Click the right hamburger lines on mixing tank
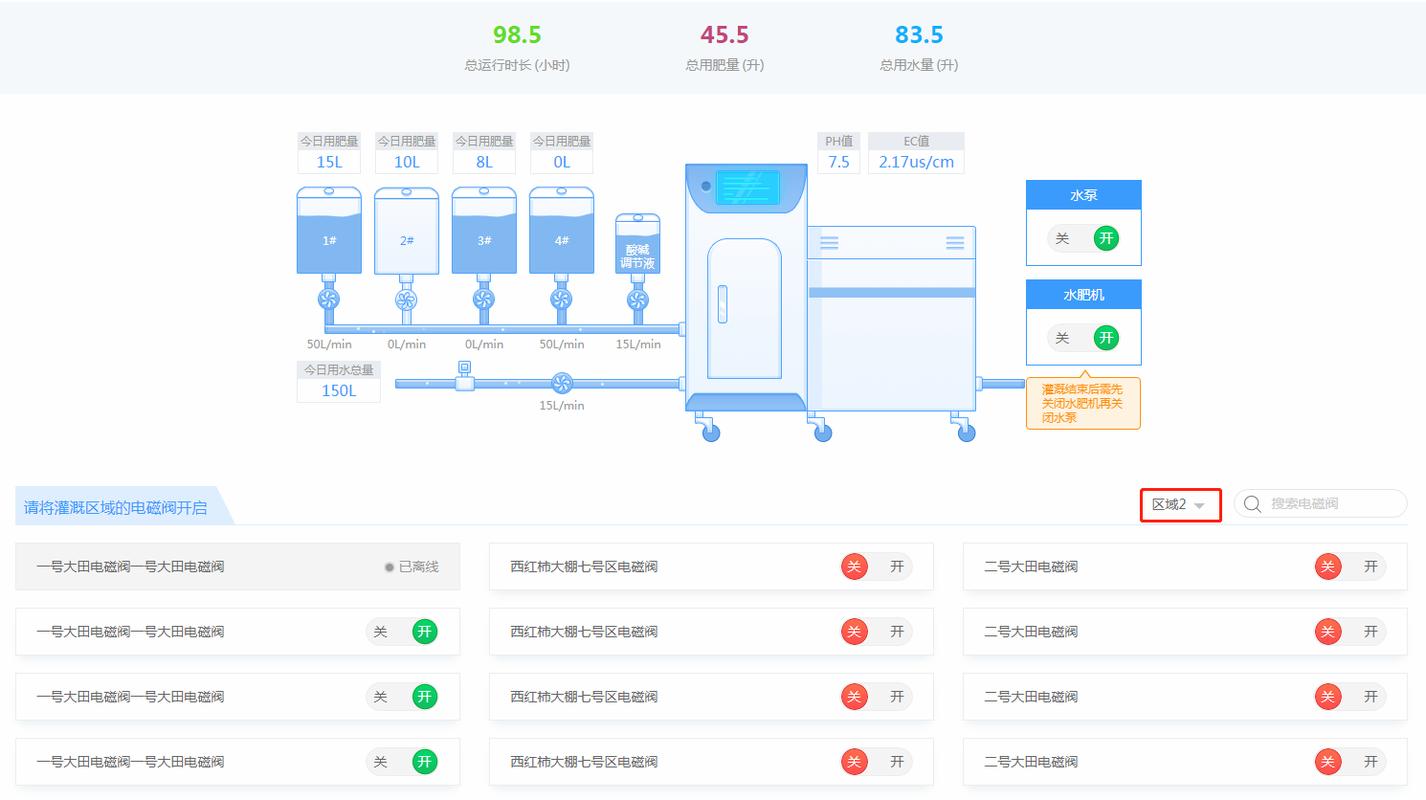 point(955,243)
